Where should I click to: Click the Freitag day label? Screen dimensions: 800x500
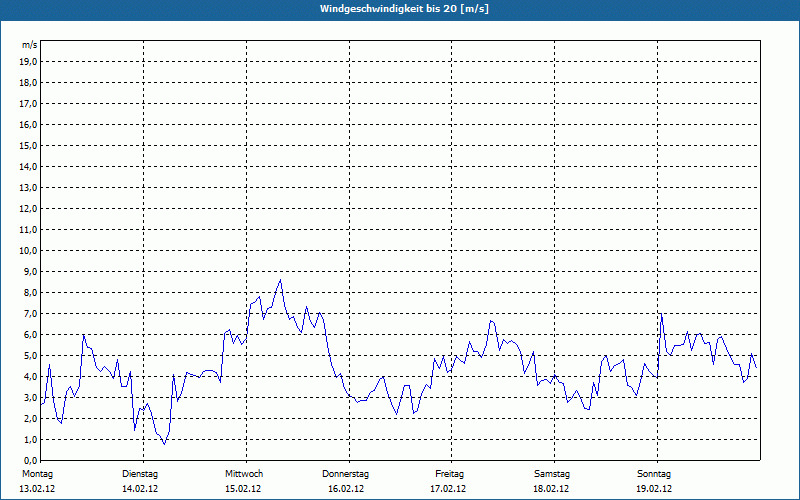click(x=449, y=474)
